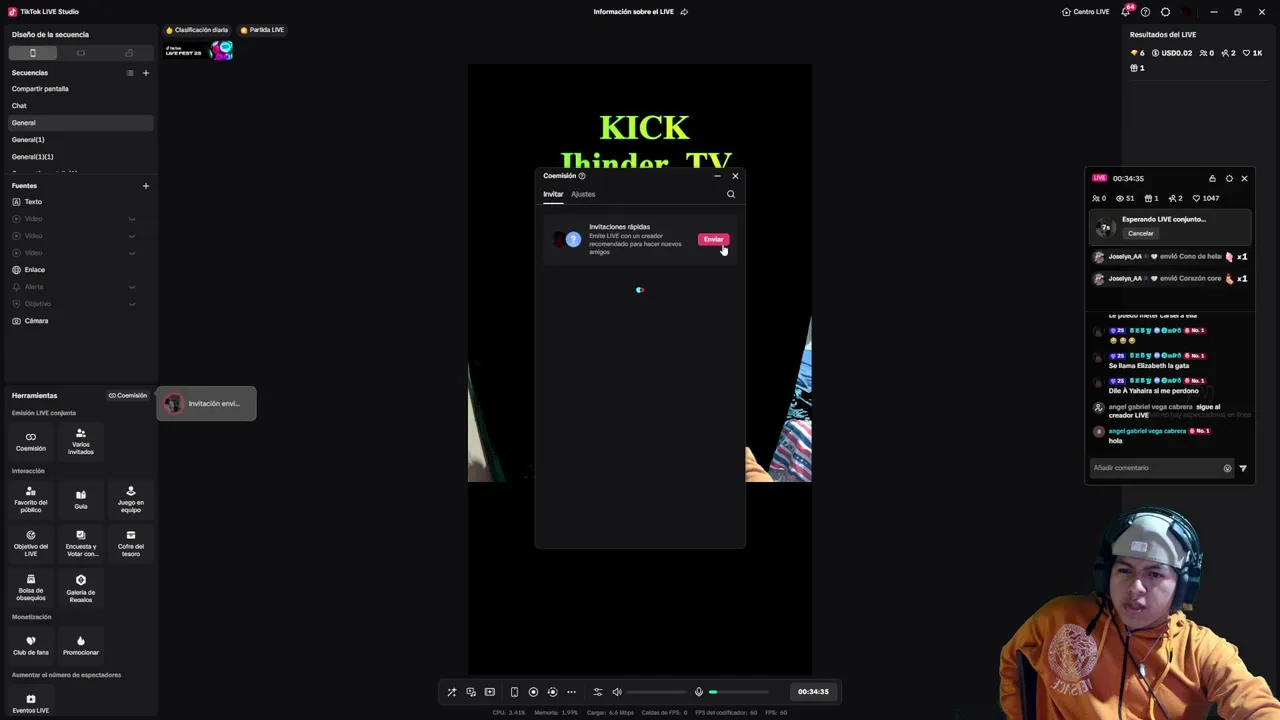Open the Clasificación diaria tab
This screenshot has height=720, width=1280.
click(x=197, y=30)
